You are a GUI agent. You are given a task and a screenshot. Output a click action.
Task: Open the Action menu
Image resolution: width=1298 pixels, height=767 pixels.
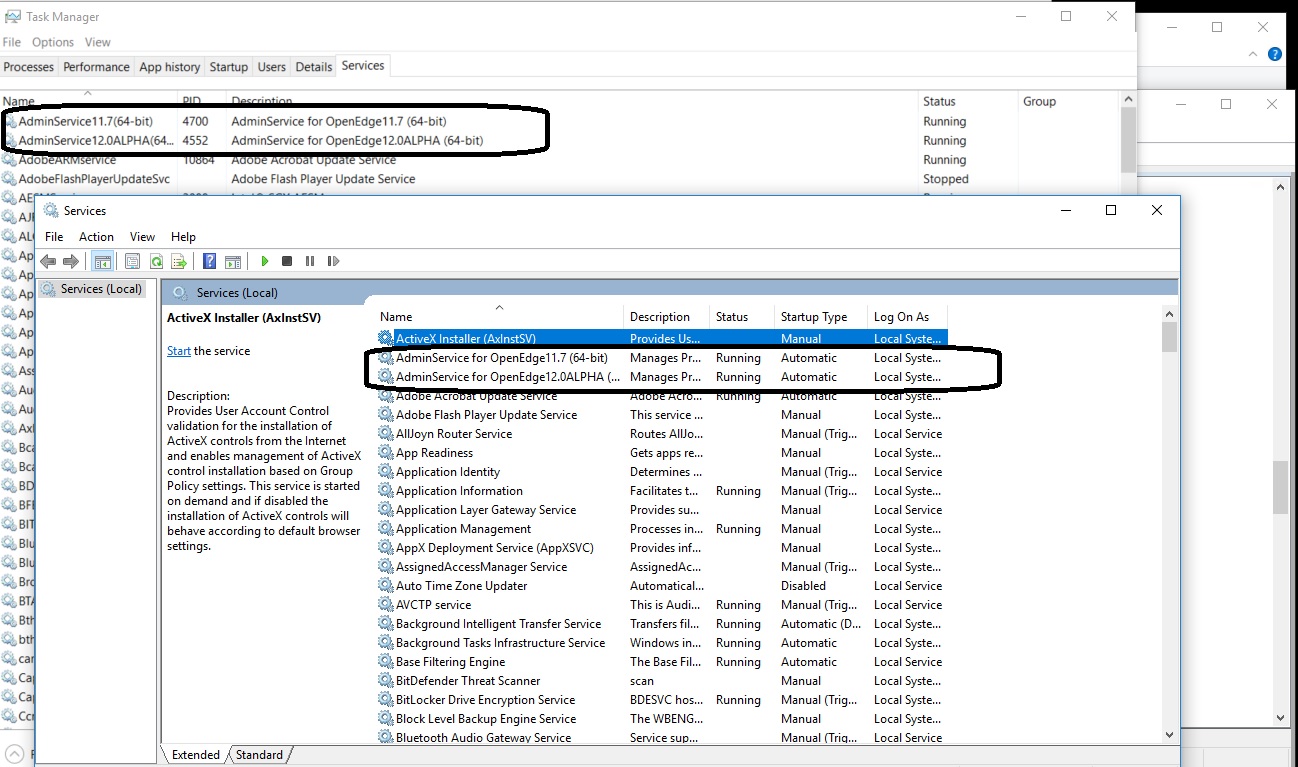coord(96,237)
